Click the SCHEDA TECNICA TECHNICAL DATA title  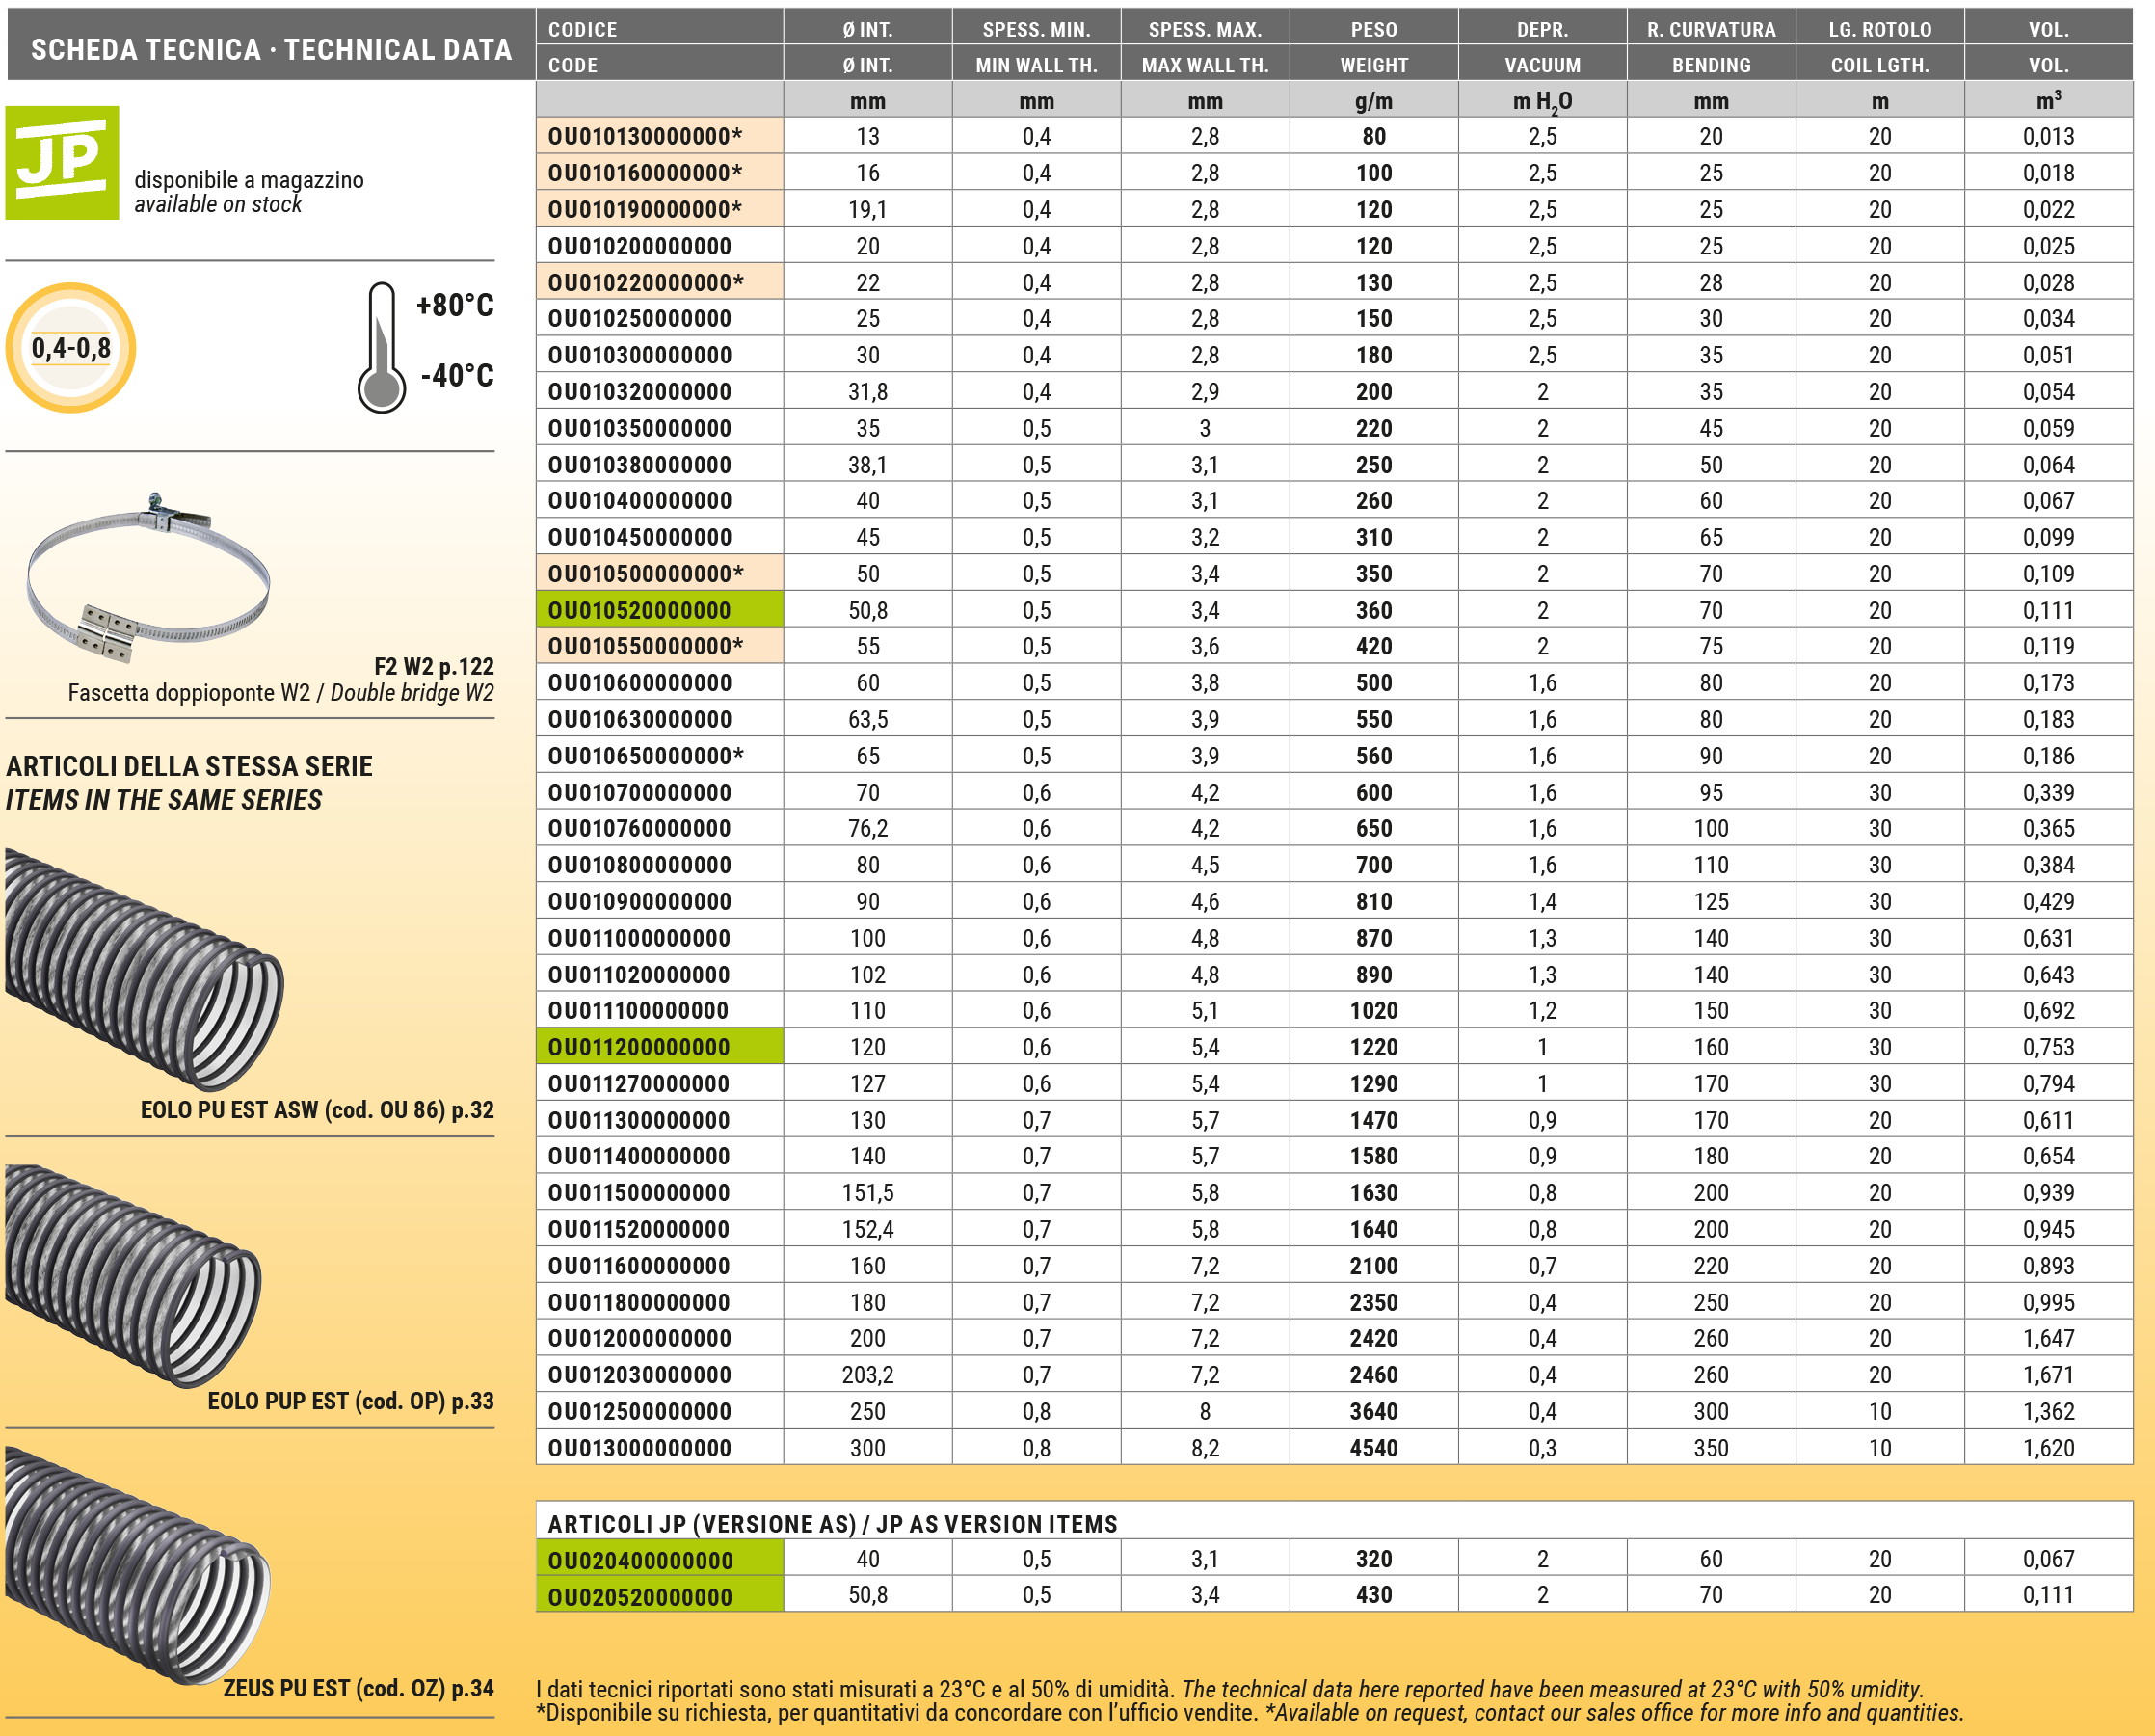[x=271, y=49]
